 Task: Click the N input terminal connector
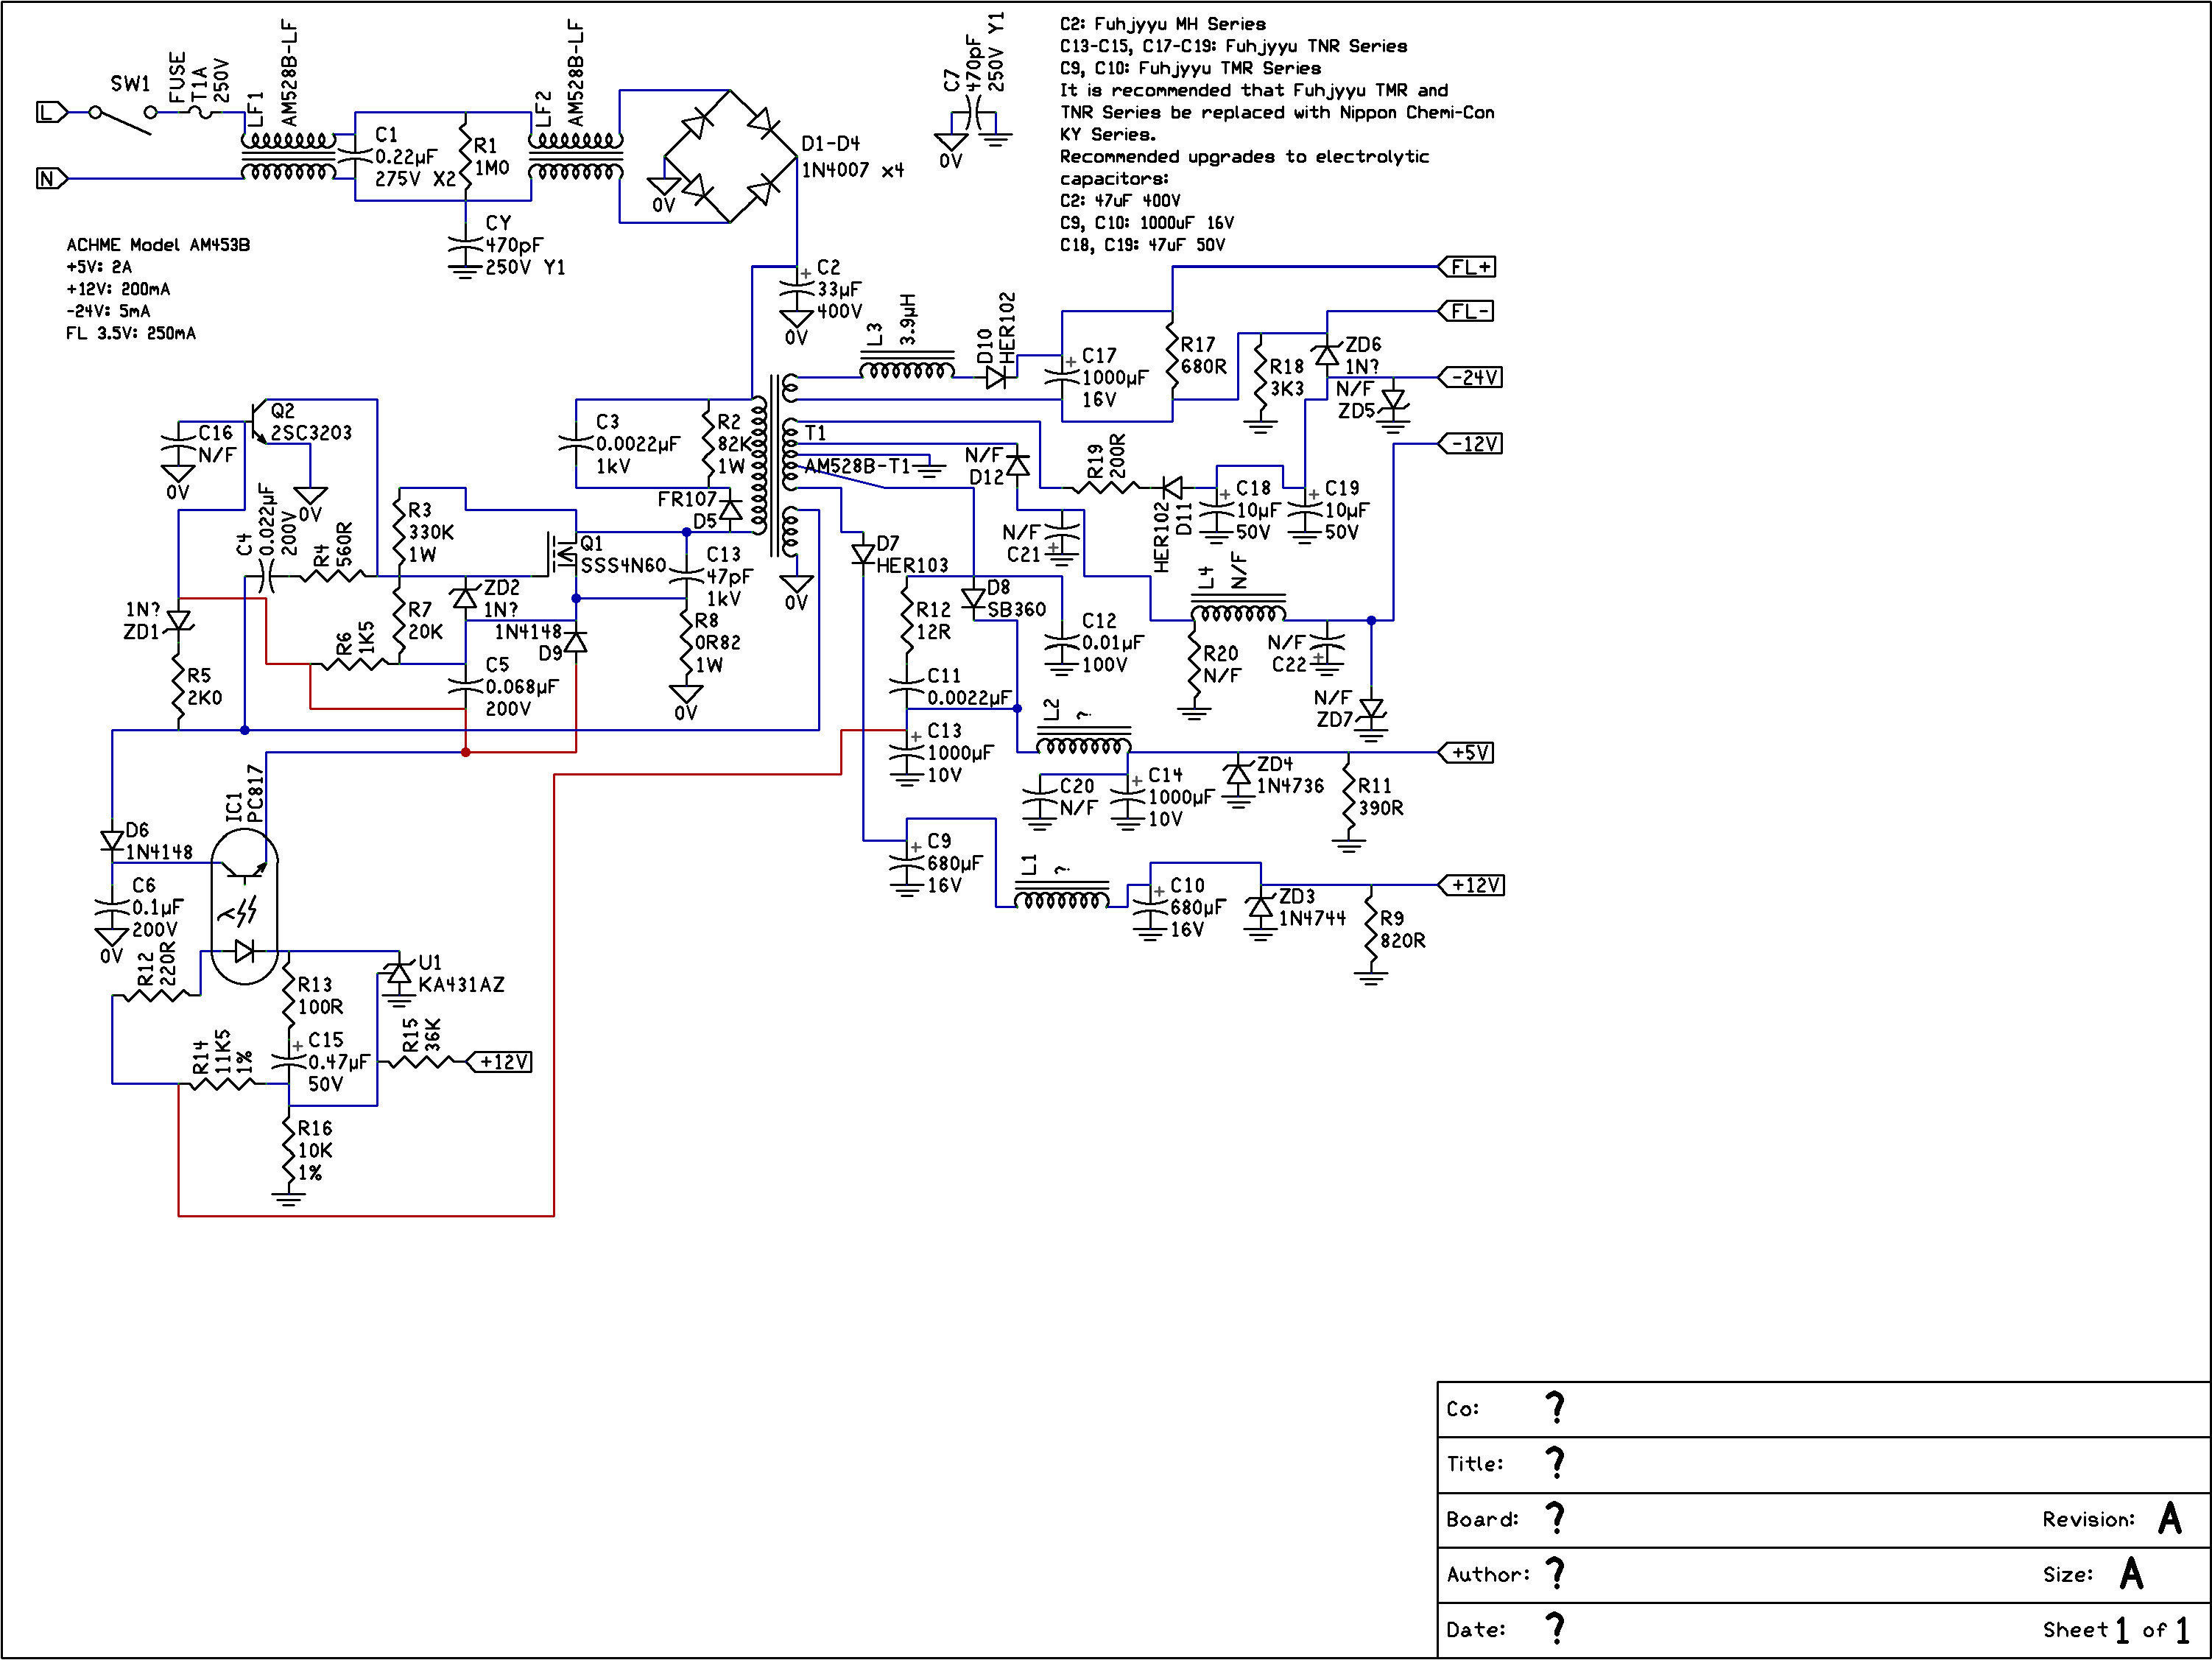[52, 179]
